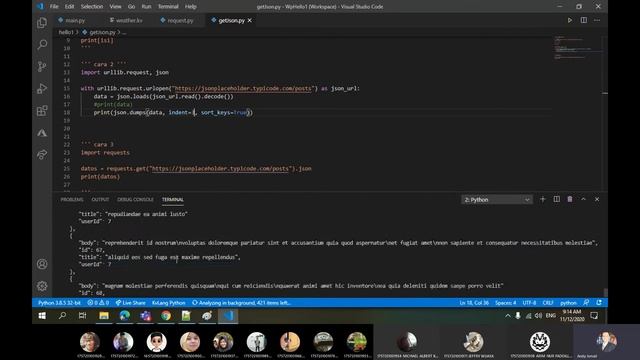
Task: Split the terminal panel
Action: [556, 199]
